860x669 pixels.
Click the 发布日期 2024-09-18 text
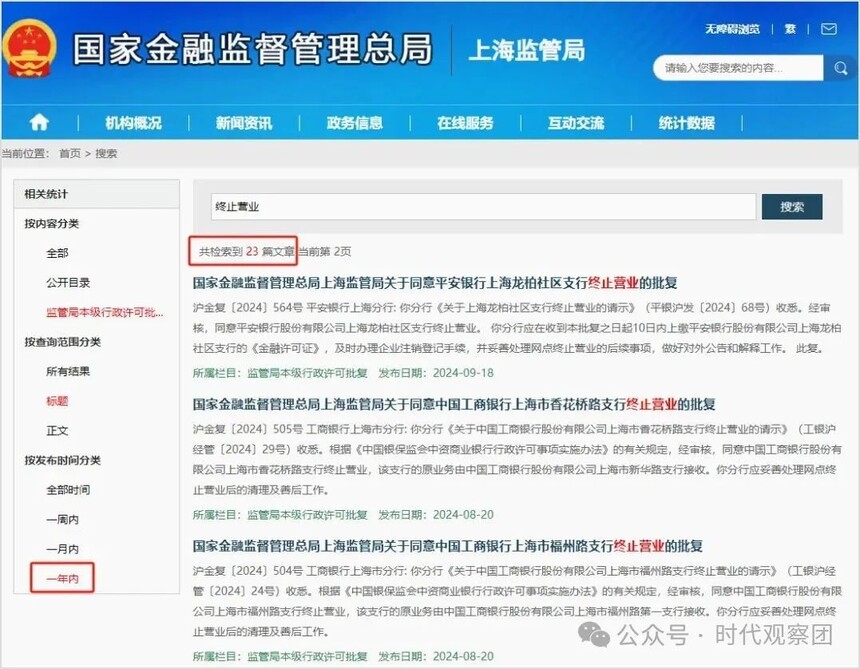coord(436,373)
